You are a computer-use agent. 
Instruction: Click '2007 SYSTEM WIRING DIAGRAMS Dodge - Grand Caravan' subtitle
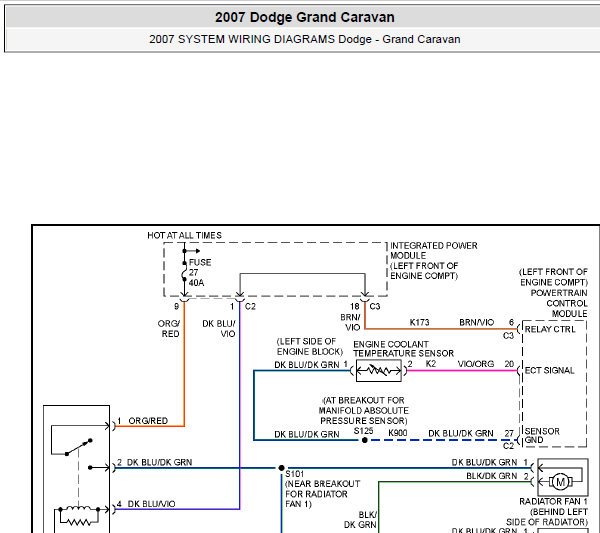pyautogui.click(x=305, y=39)
